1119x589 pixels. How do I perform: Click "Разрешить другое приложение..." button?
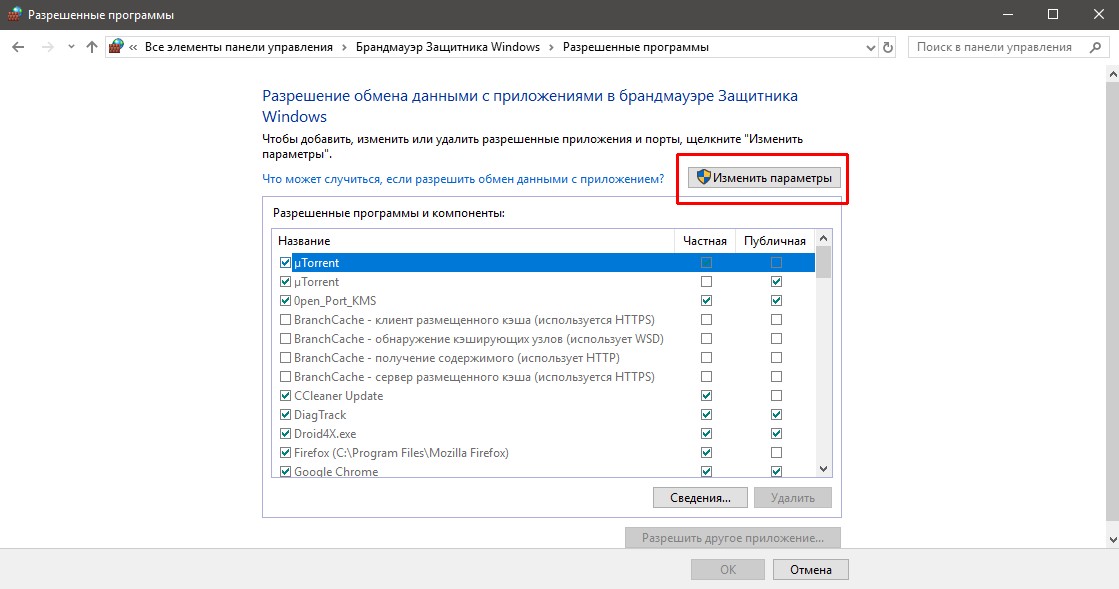[x=733, y=538]
